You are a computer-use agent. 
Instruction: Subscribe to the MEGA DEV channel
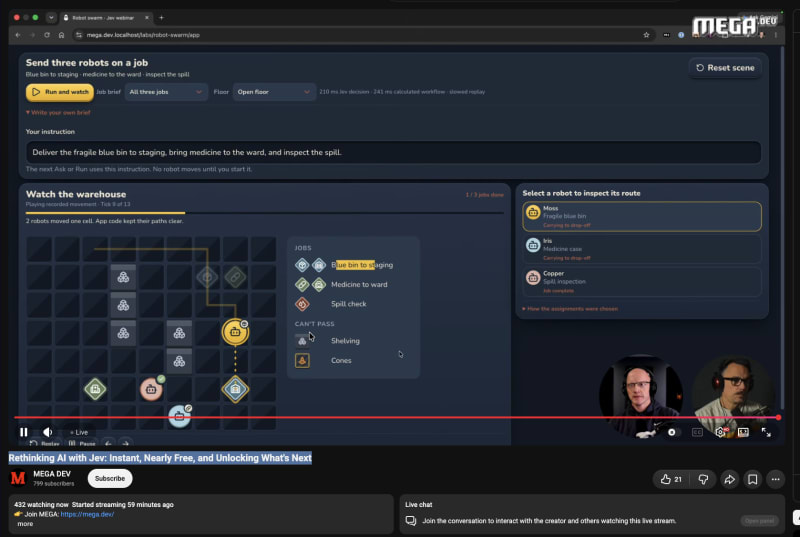click(x=110, y=478)
